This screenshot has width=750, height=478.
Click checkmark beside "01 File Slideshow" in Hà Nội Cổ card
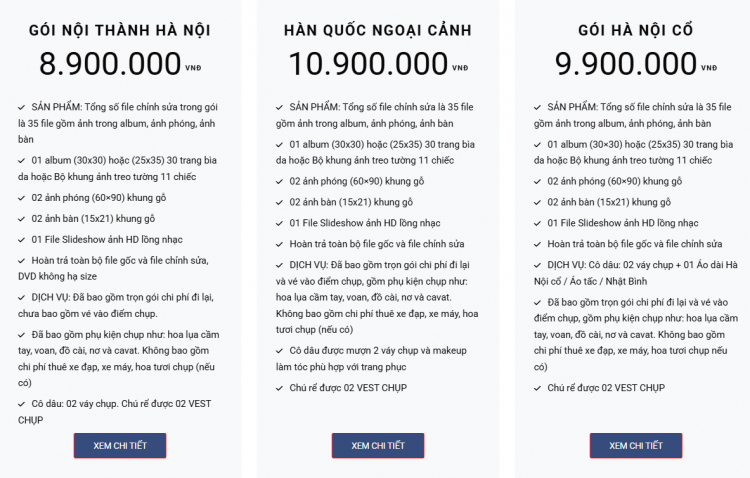tap(537, 223)
